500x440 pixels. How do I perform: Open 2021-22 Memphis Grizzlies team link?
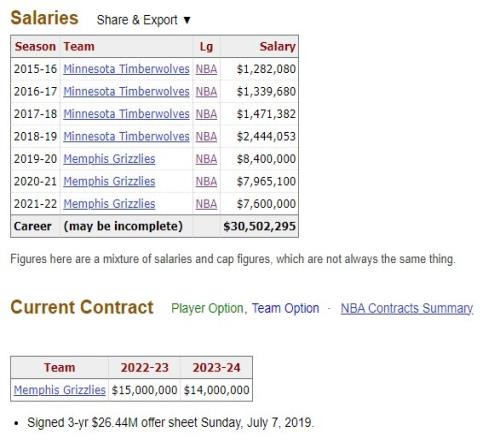coord(109,204)
